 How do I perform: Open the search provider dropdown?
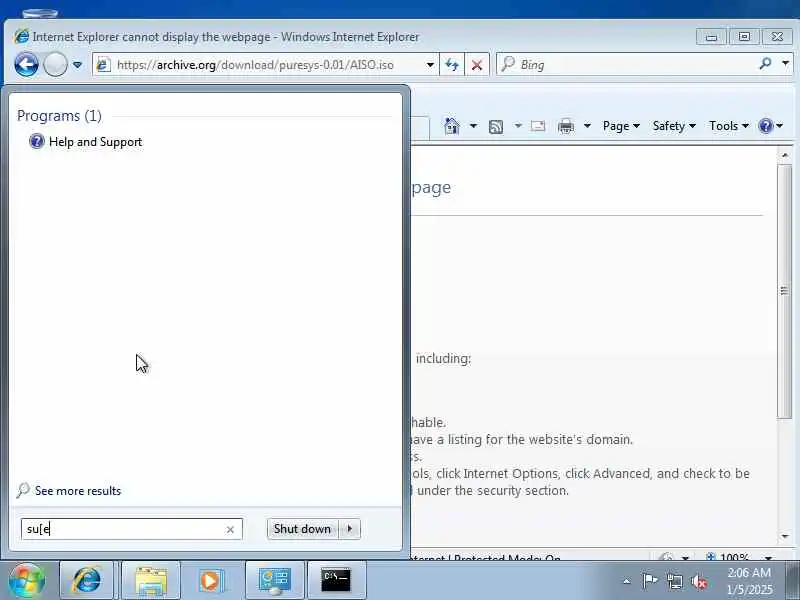(x=785, y=64)
